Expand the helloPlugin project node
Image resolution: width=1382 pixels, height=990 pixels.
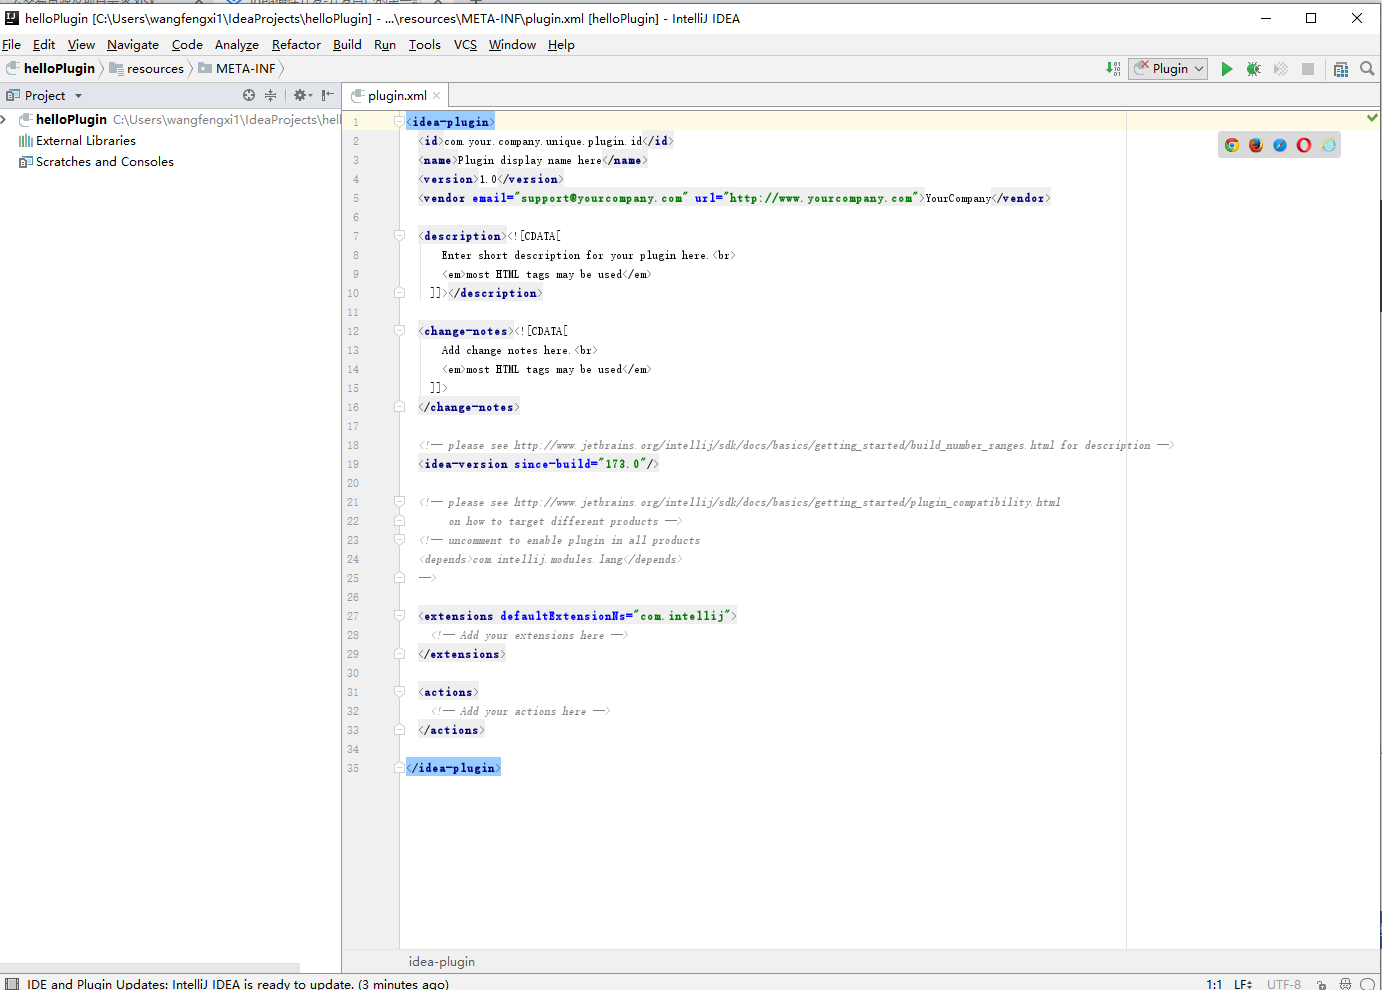(x=4, y=119)
